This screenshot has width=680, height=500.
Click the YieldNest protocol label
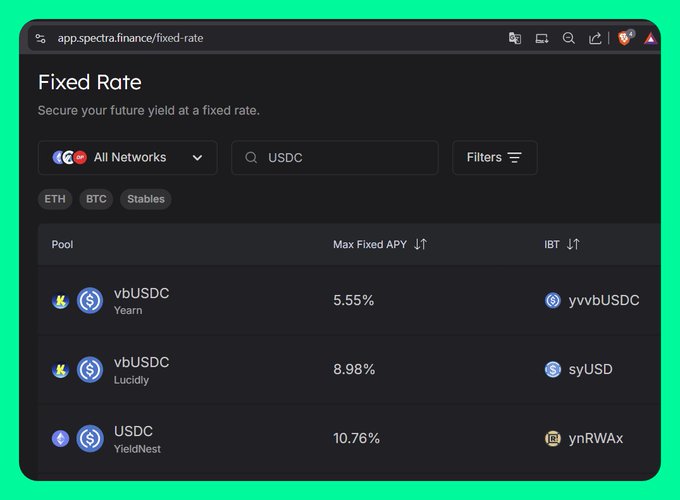point(137,449)
